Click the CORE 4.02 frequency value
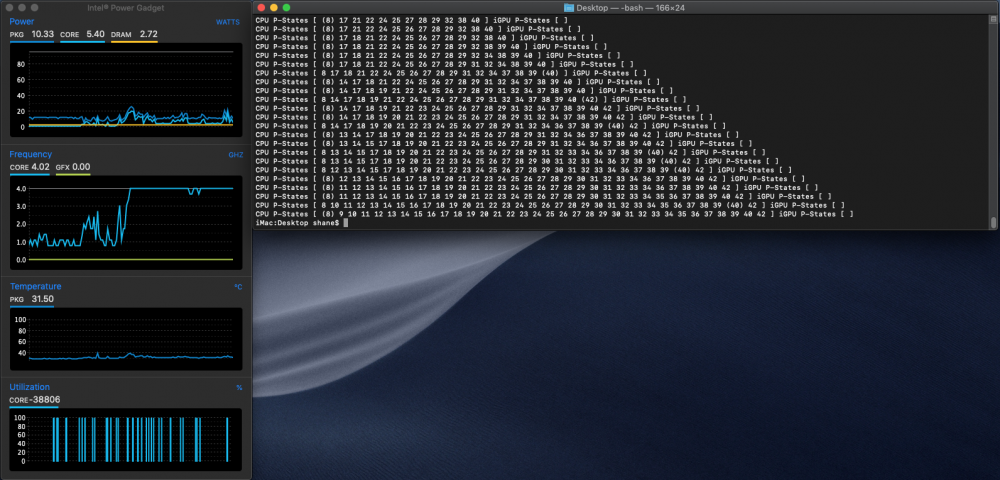The width and height of the screenshot is (1000, 480). 29,167
